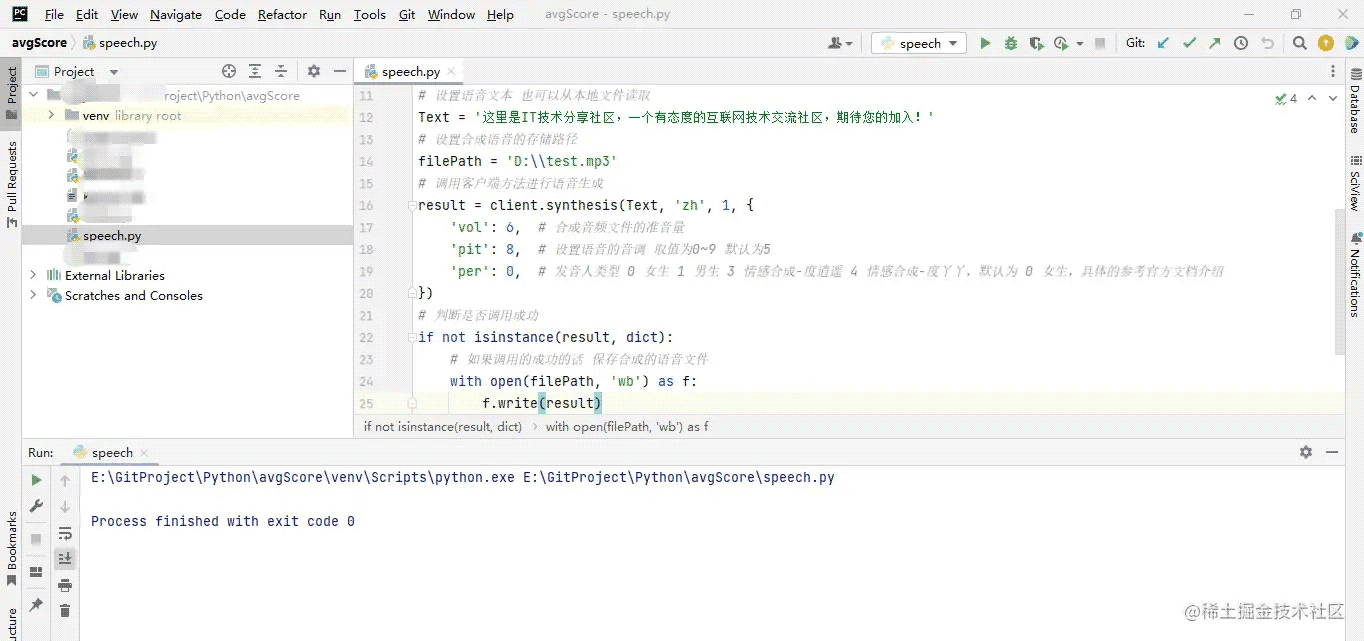Click the Run panel layout icon
Image resolution: width=1364 pixels, height=641 pixels.
click(x=37, y=572)
